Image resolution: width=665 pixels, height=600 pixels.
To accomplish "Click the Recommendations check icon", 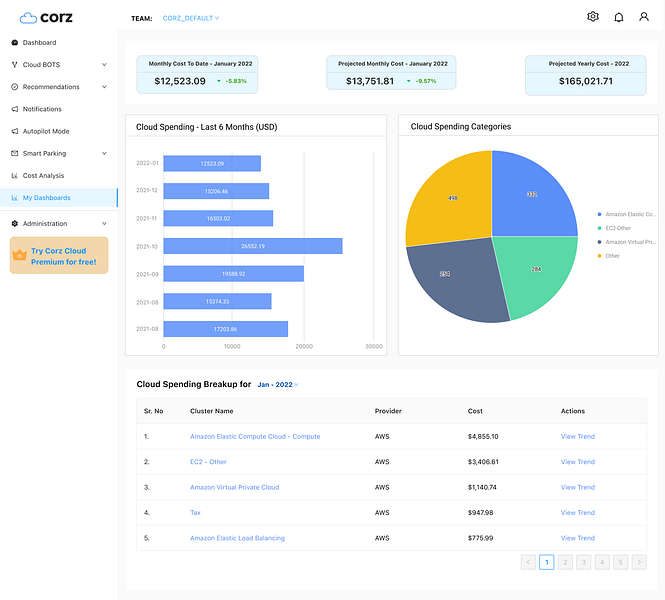I will [x=14, y=87].
